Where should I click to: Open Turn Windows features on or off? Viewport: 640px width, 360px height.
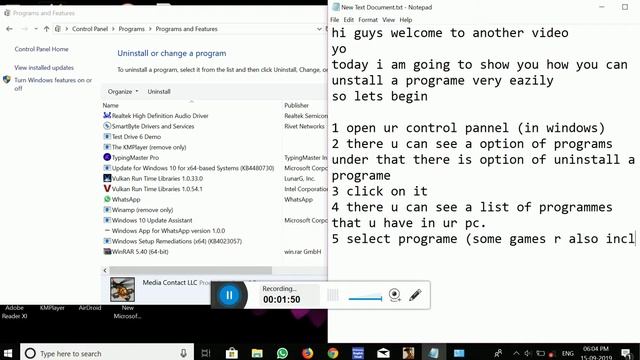click(53, 84)
